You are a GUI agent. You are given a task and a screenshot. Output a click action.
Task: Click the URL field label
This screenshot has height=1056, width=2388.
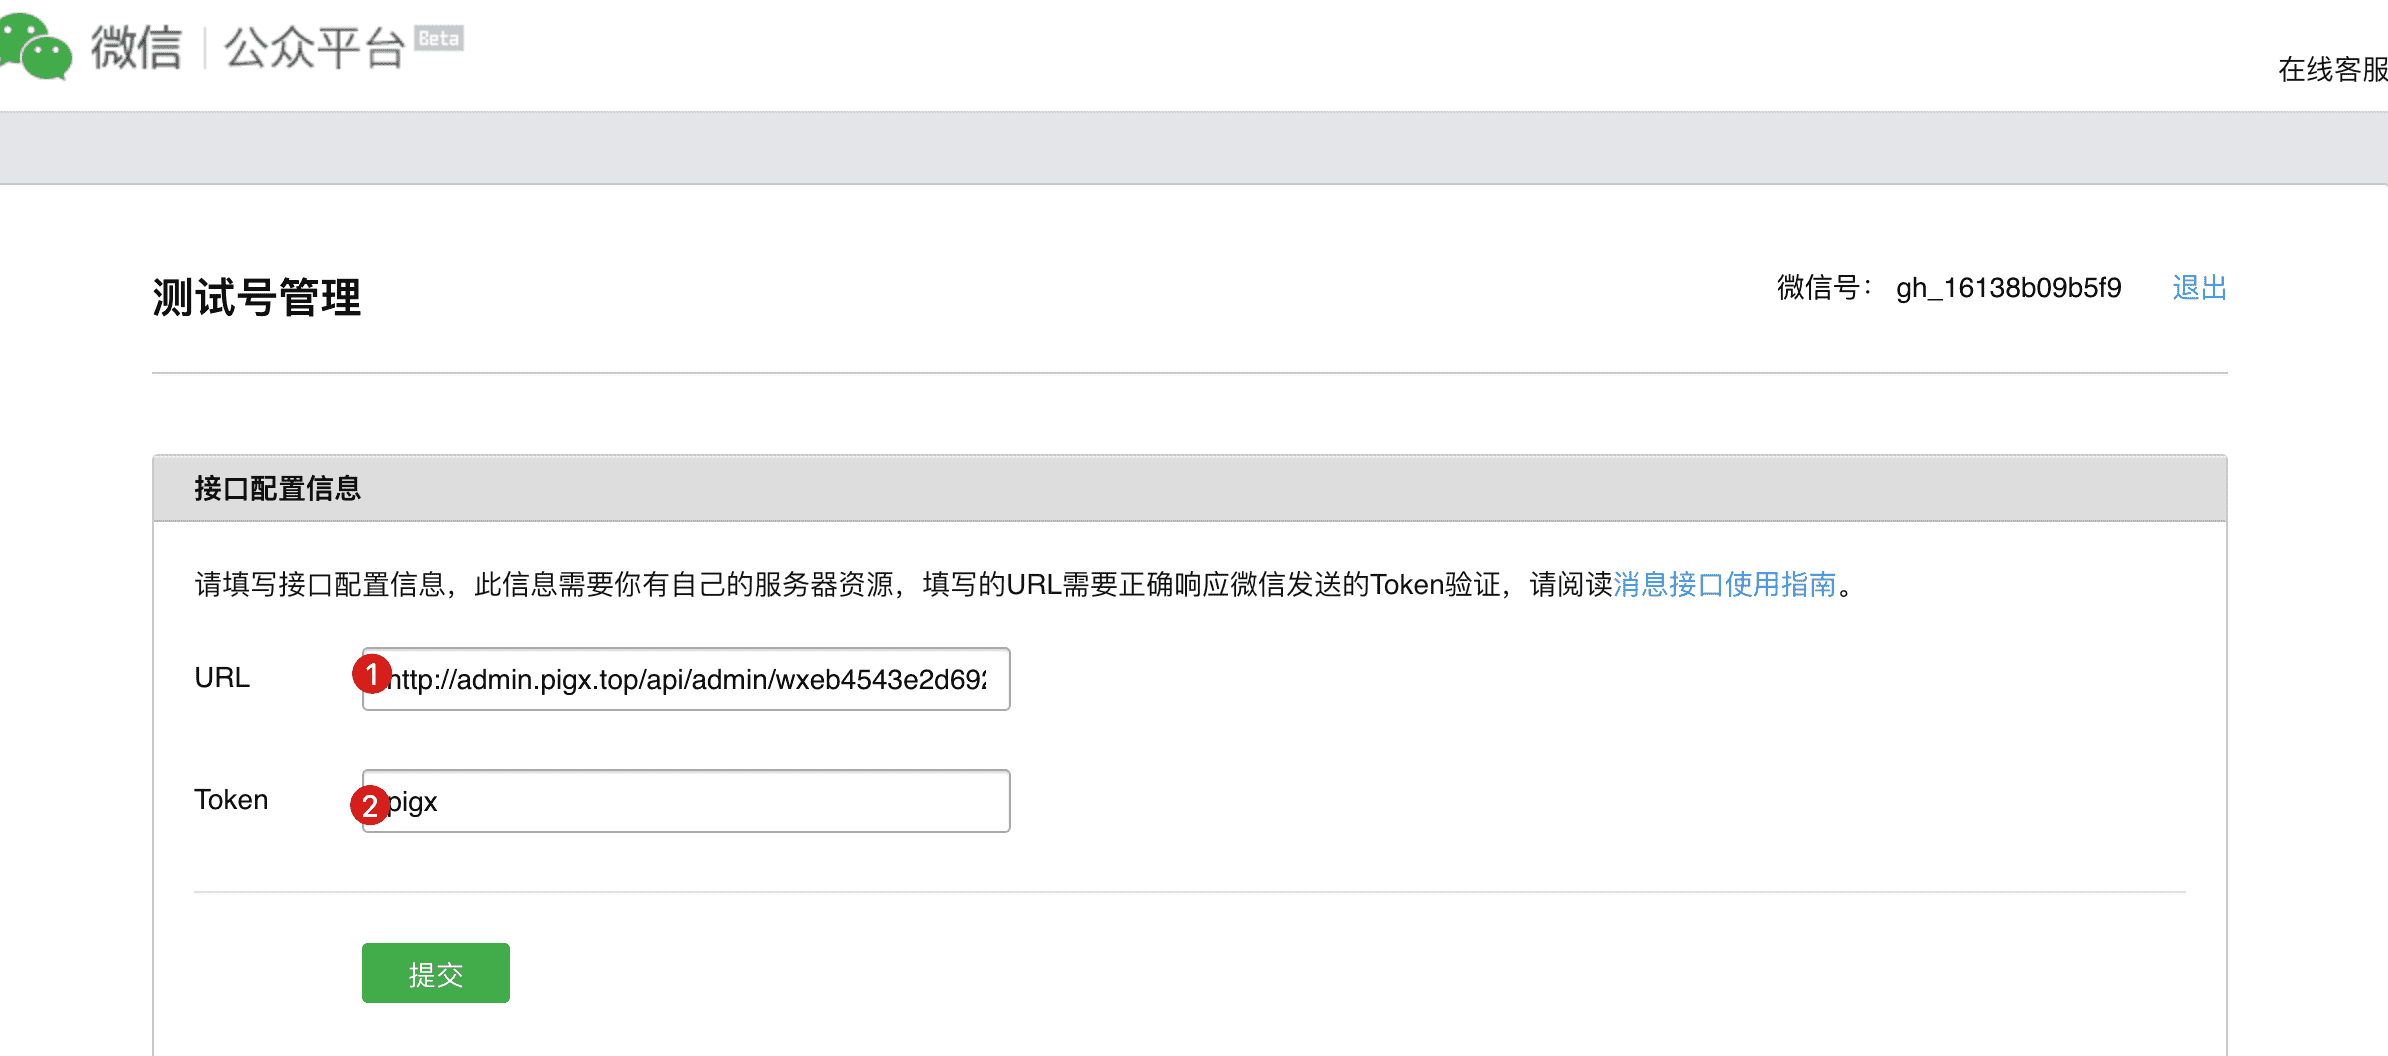pos(222,678)
